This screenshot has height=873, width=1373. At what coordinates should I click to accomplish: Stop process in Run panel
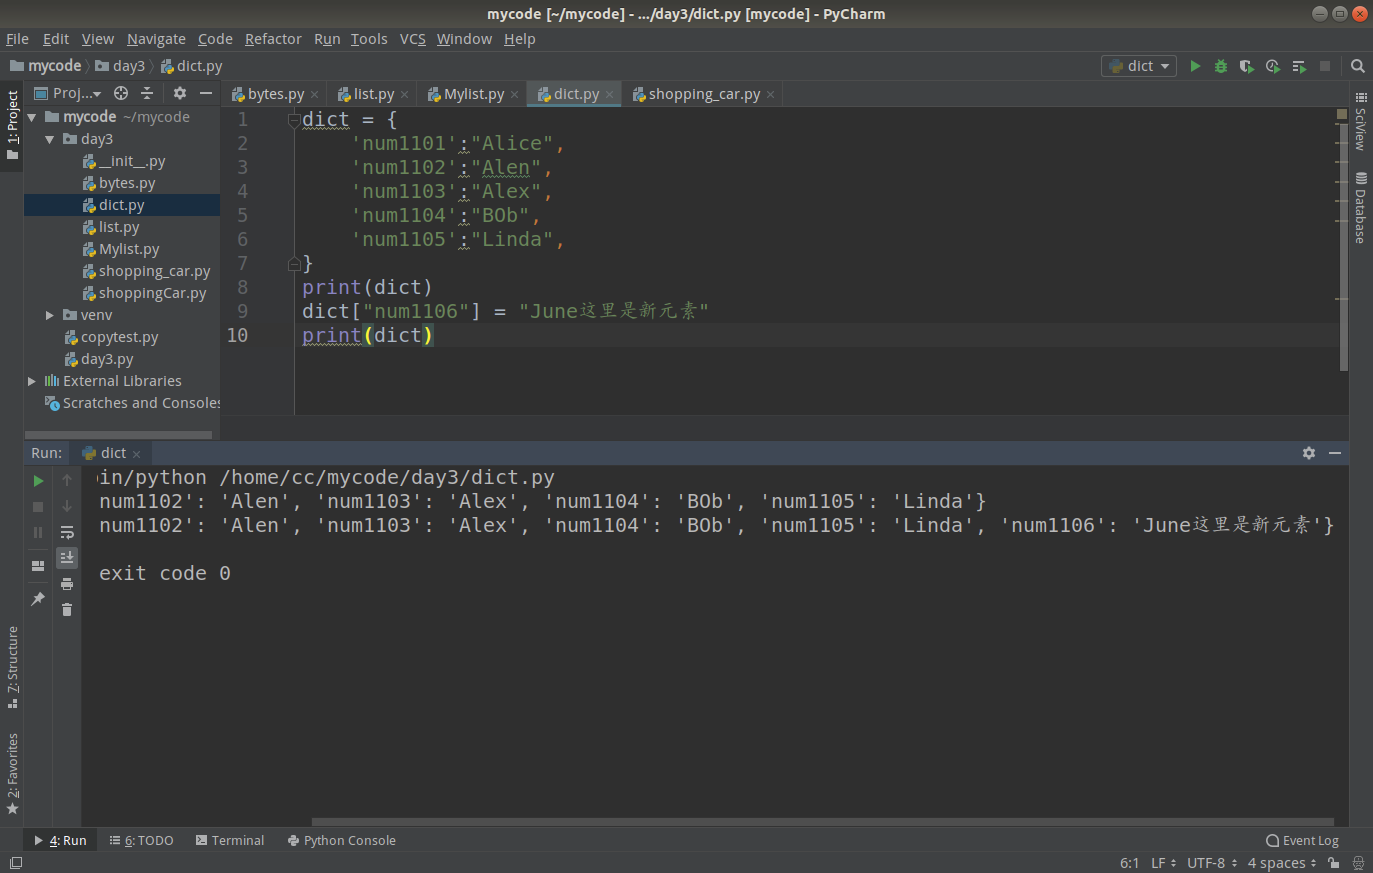[x=38, y=507]
